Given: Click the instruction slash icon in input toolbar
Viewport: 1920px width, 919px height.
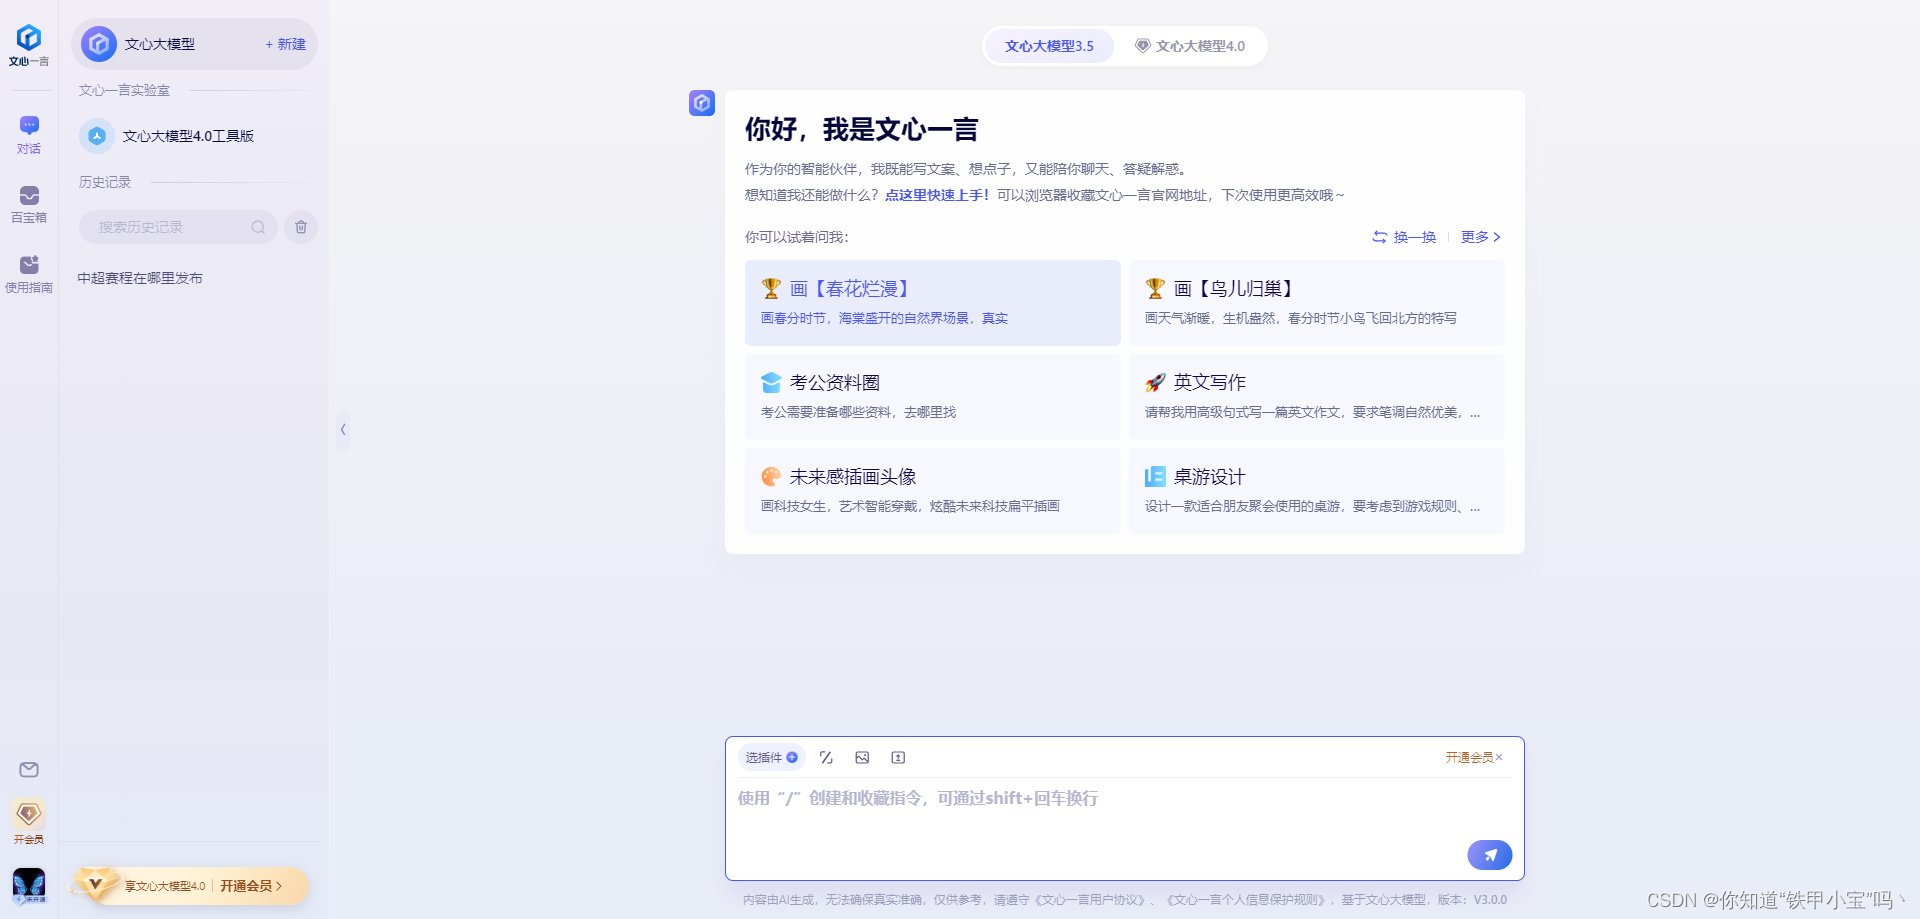Looking at the screenshot, I should click(826, 757).
